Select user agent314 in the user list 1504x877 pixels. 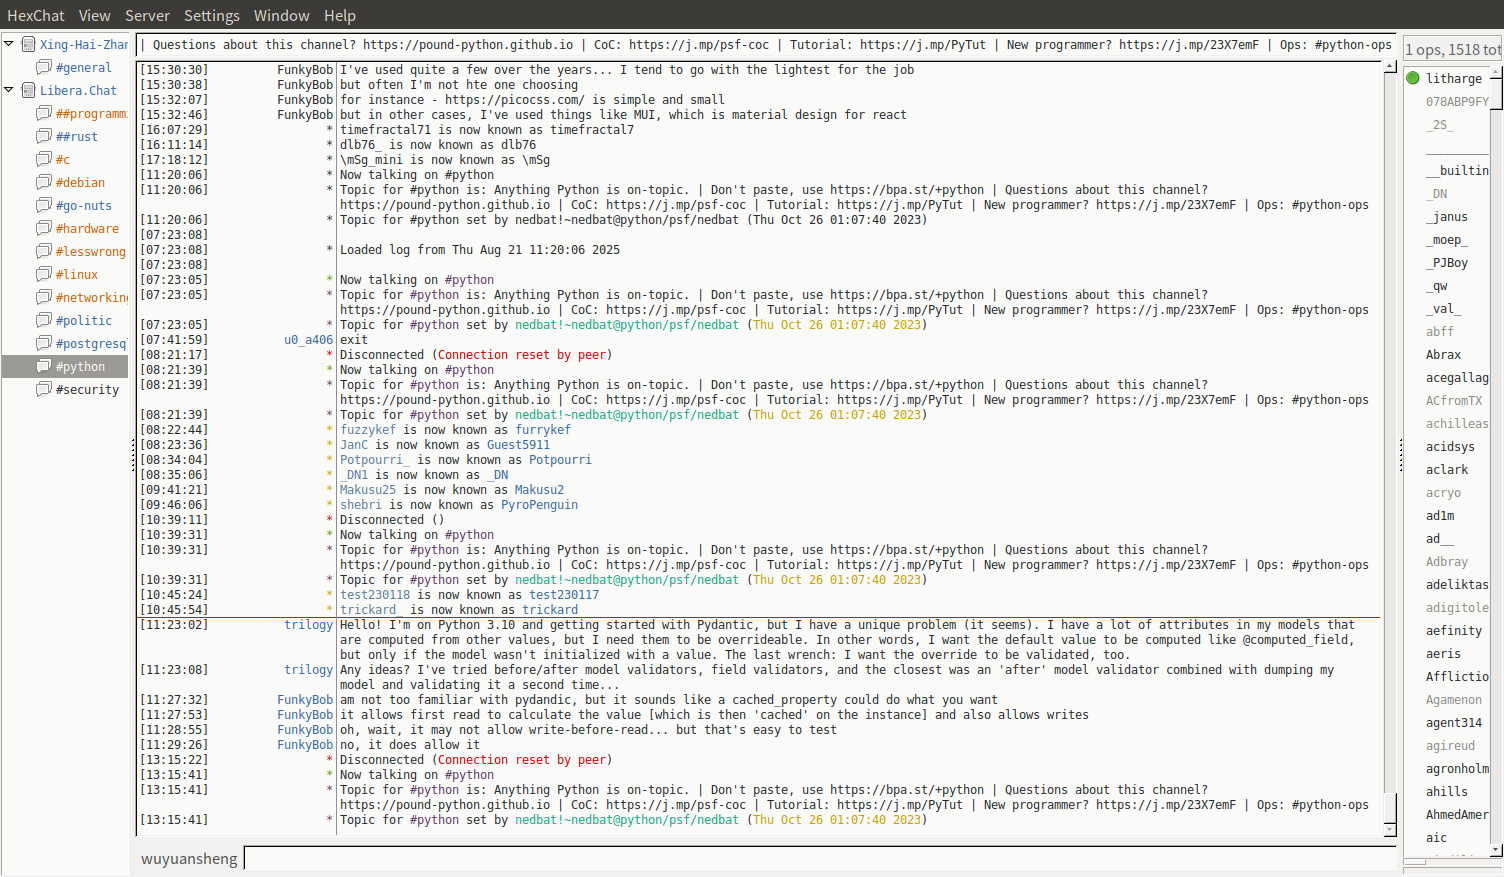1454,722
